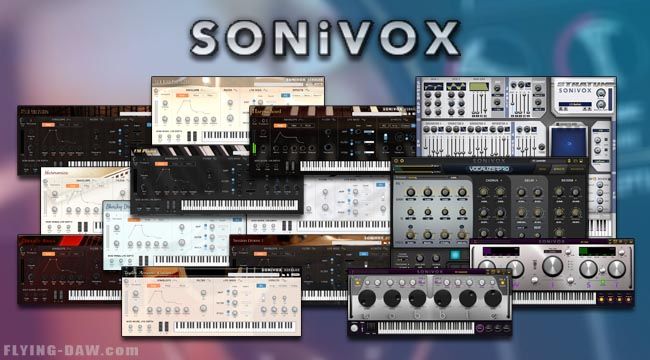Select the orange envelope tab in top cream window
650x360 pixels.
click(182, 95)
